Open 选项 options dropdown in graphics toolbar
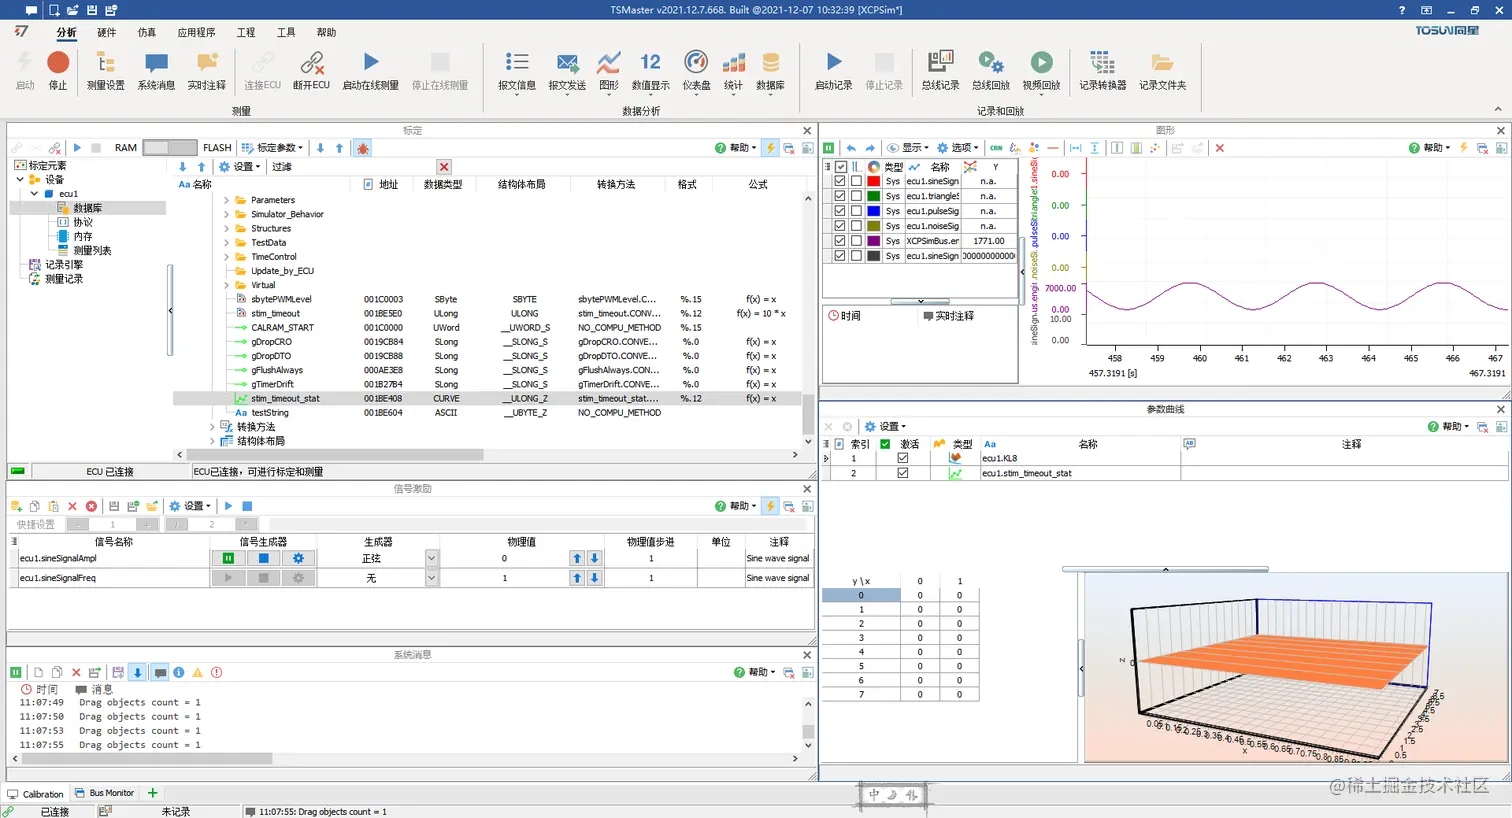Viewport: 1512px width, 818px height. tap(958, 148)
